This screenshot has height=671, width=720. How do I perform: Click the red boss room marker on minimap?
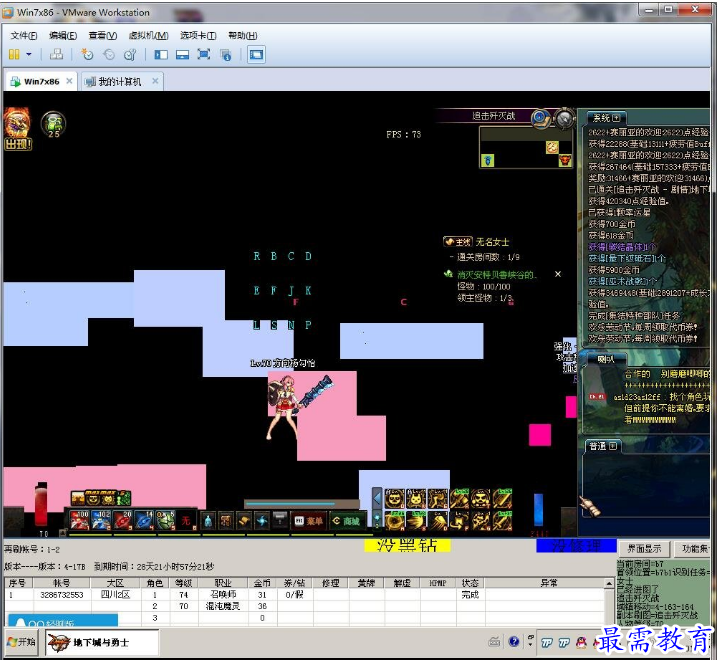pos(564,160)
